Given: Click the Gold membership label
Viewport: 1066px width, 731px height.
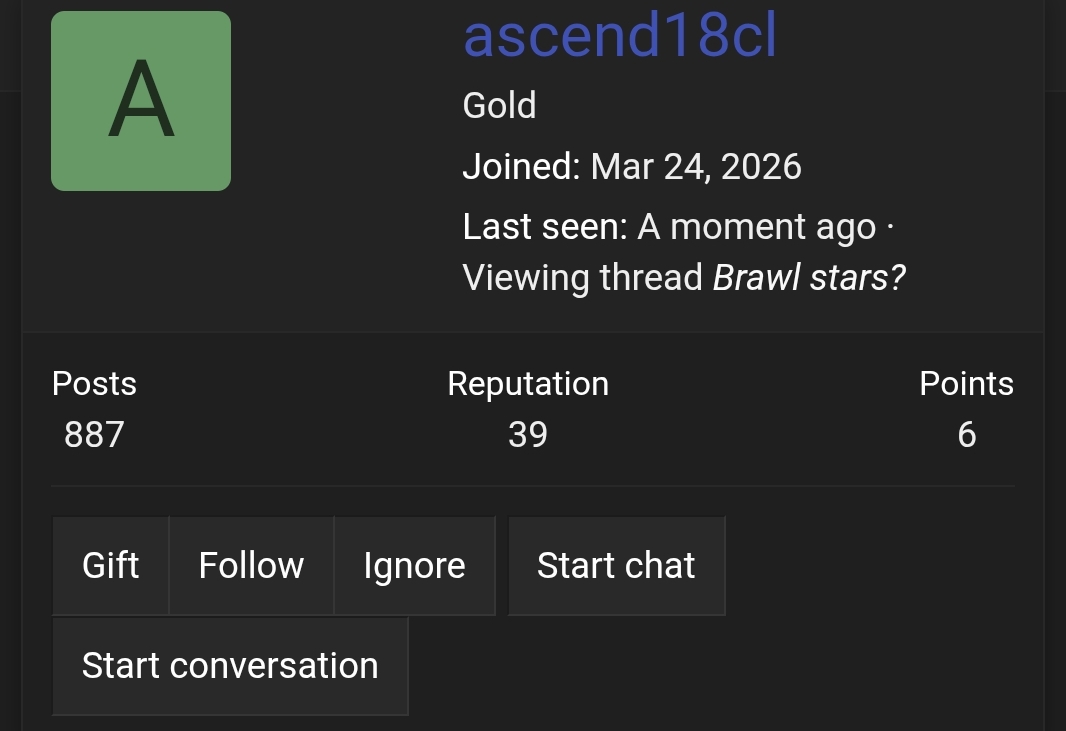Looking at the screenshot, I should pyautogui.click(x=499, y=105).
